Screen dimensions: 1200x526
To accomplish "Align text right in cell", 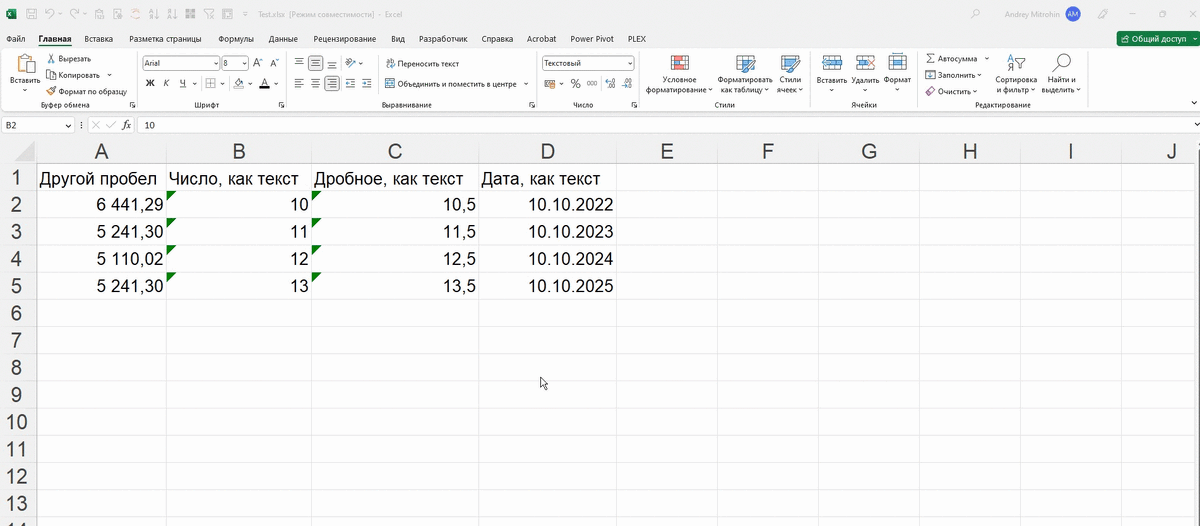I will pyautogui.click(x=332, y=84).
